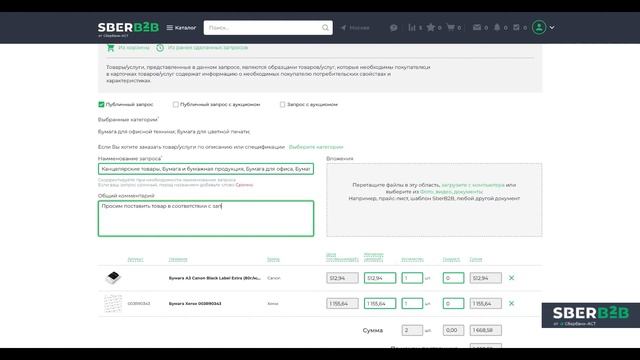The image size is (640, 360).
Task: Edit desired price field in Canon row
Action: coord(380,278)
